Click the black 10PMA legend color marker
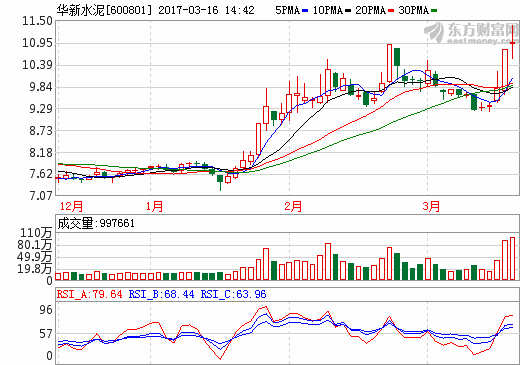 click(348, 11)
